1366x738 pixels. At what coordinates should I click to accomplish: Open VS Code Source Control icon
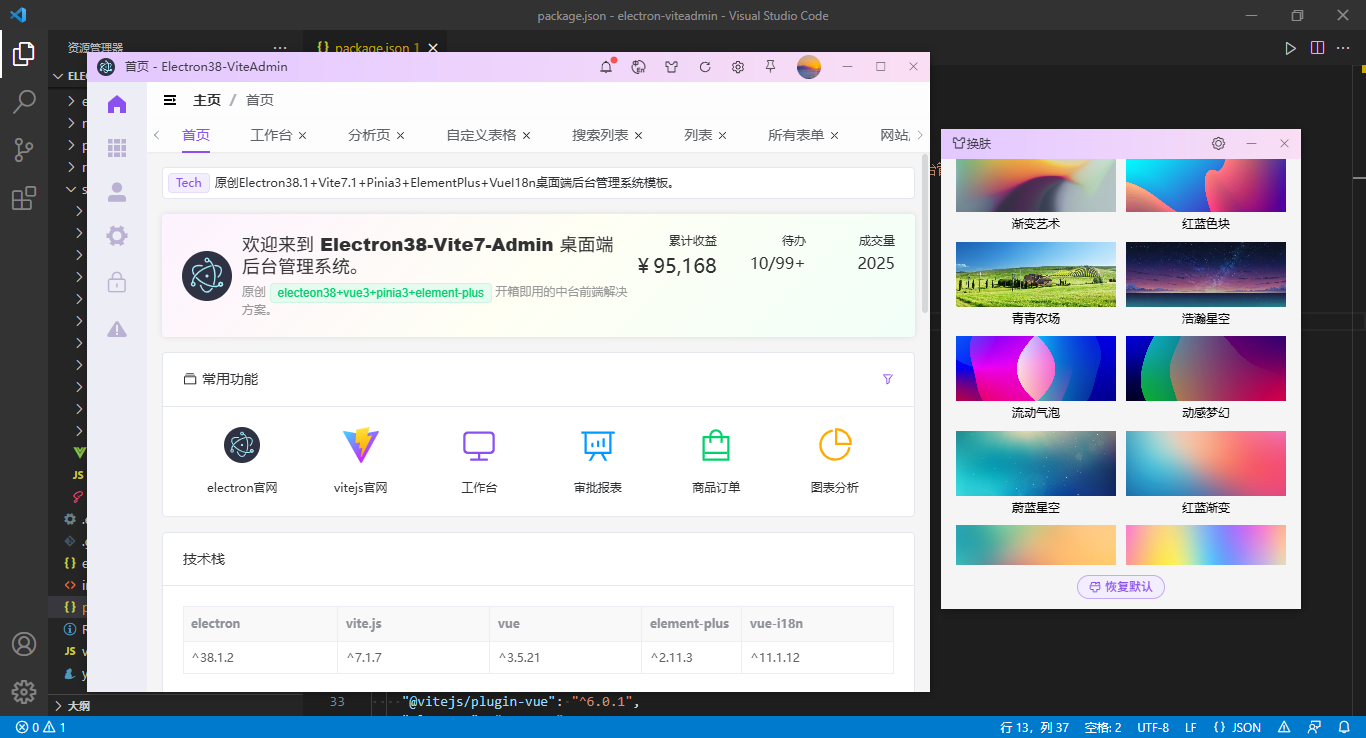[24, 150]
